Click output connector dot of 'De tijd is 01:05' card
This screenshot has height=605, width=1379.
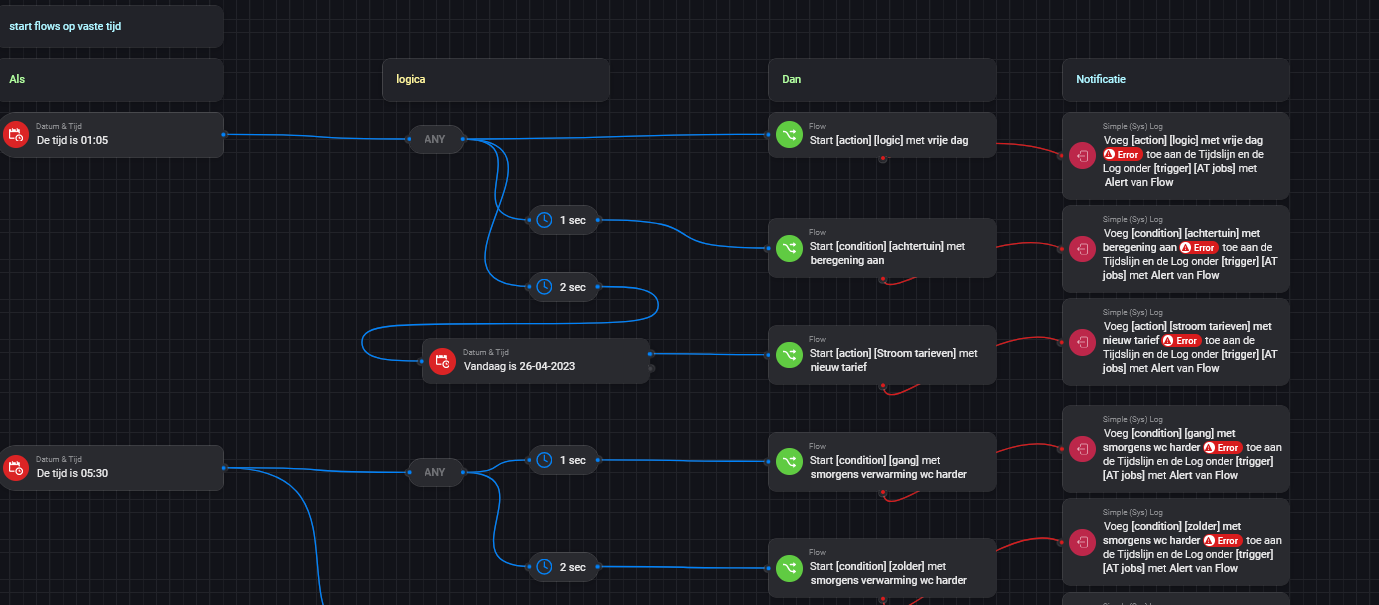(223, 134)
